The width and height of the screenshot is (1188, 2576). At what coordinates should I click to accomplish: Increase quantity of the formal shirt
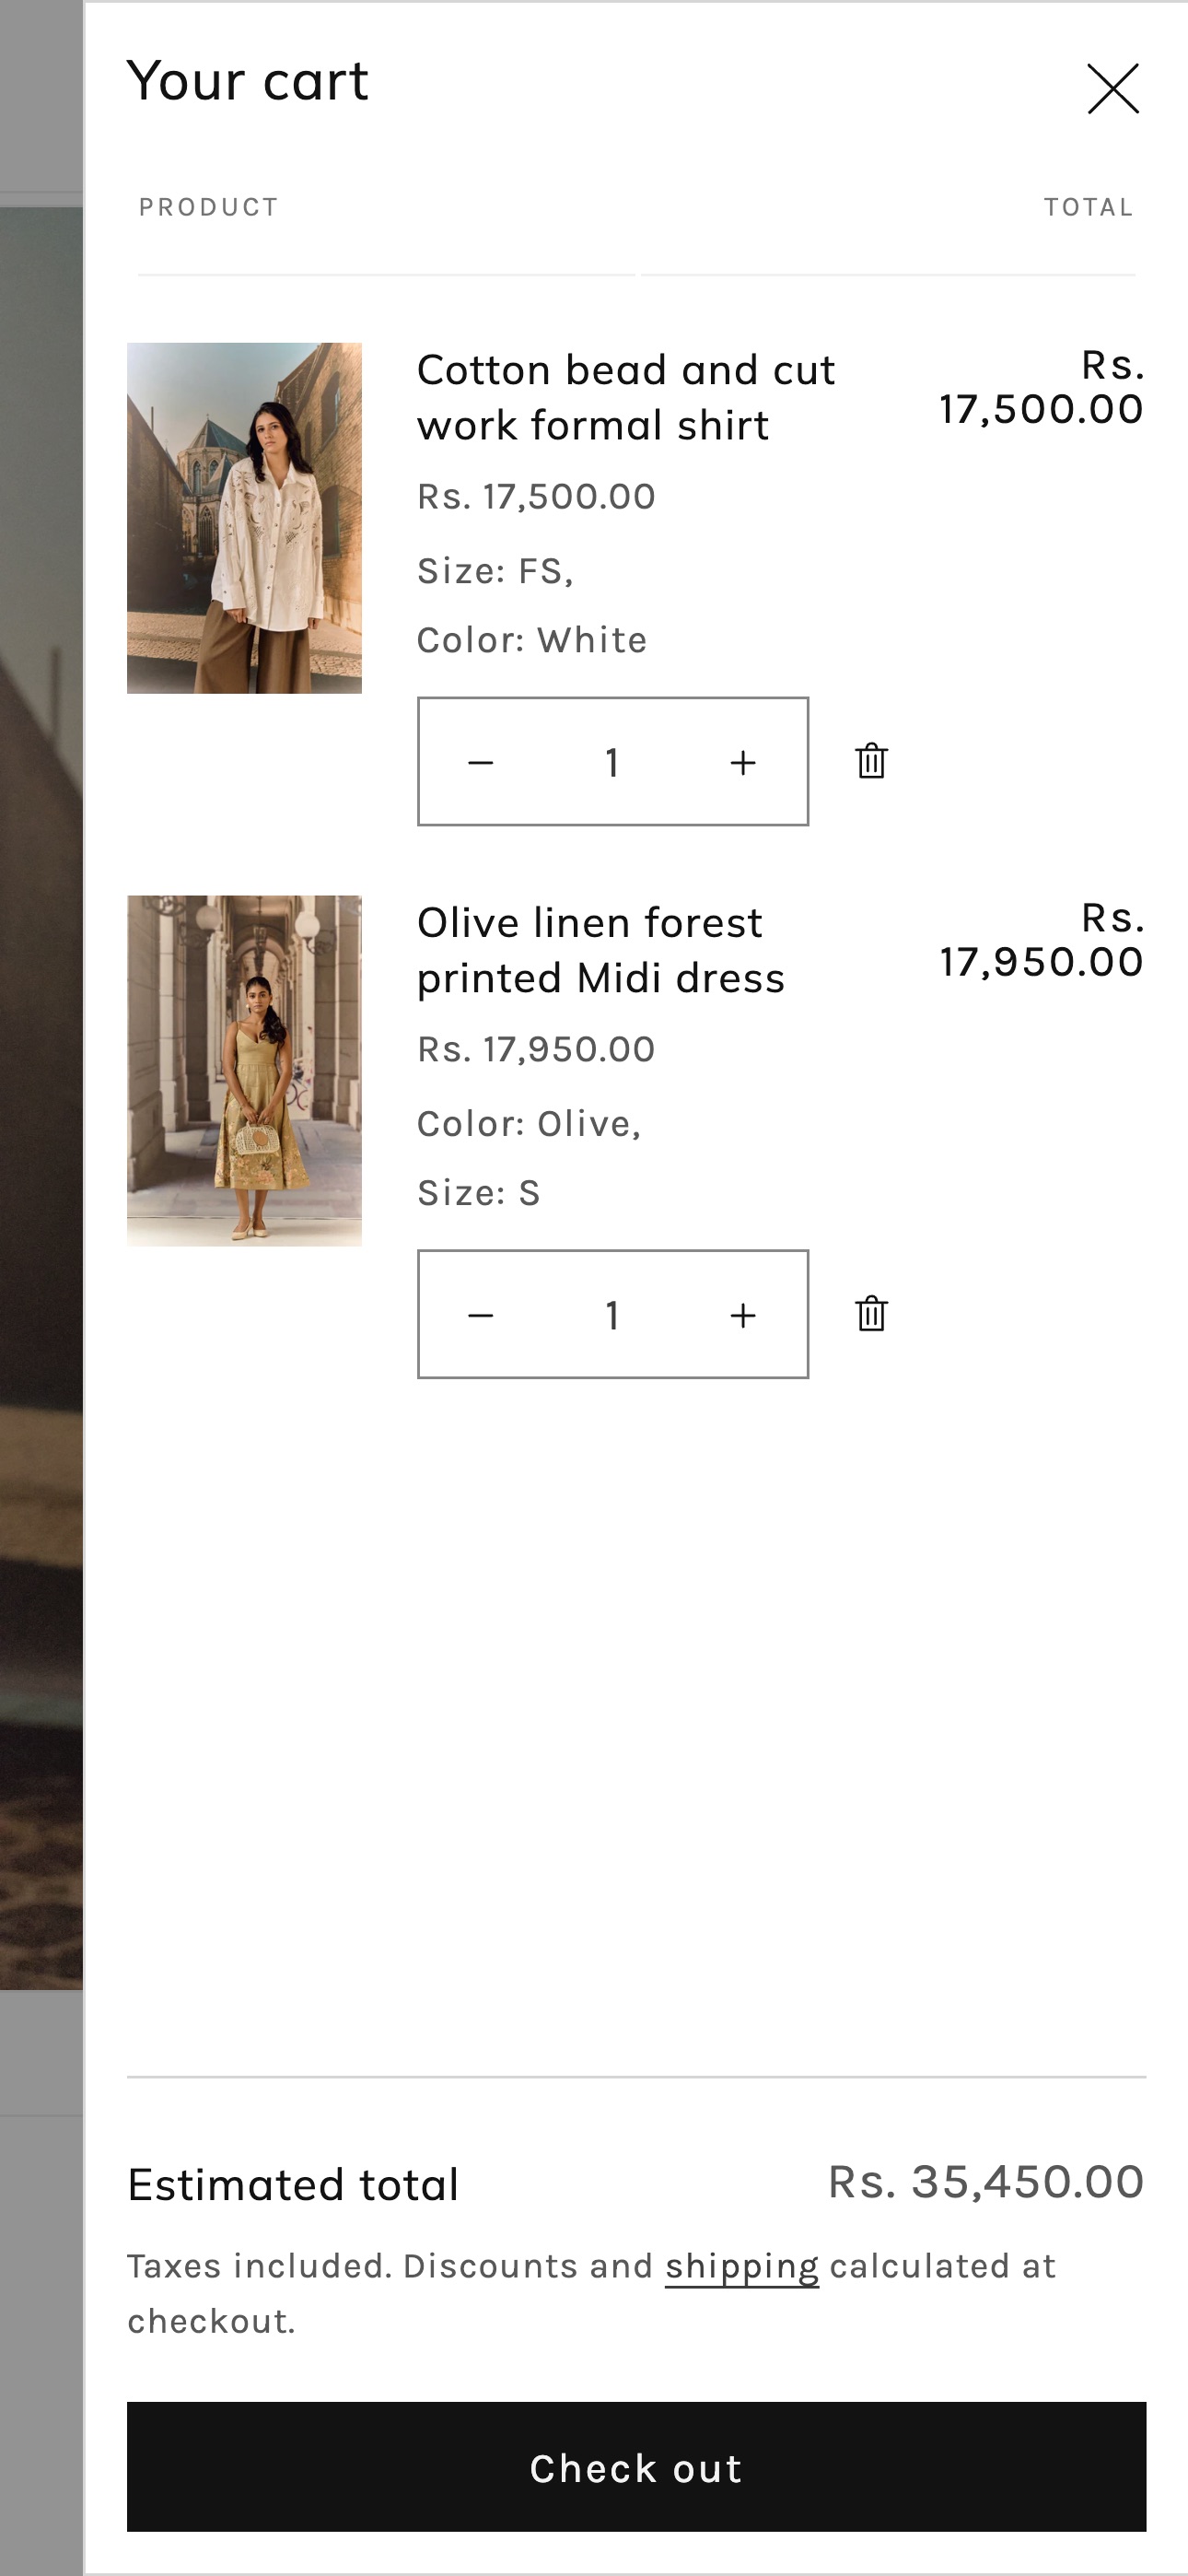[742, 762]
